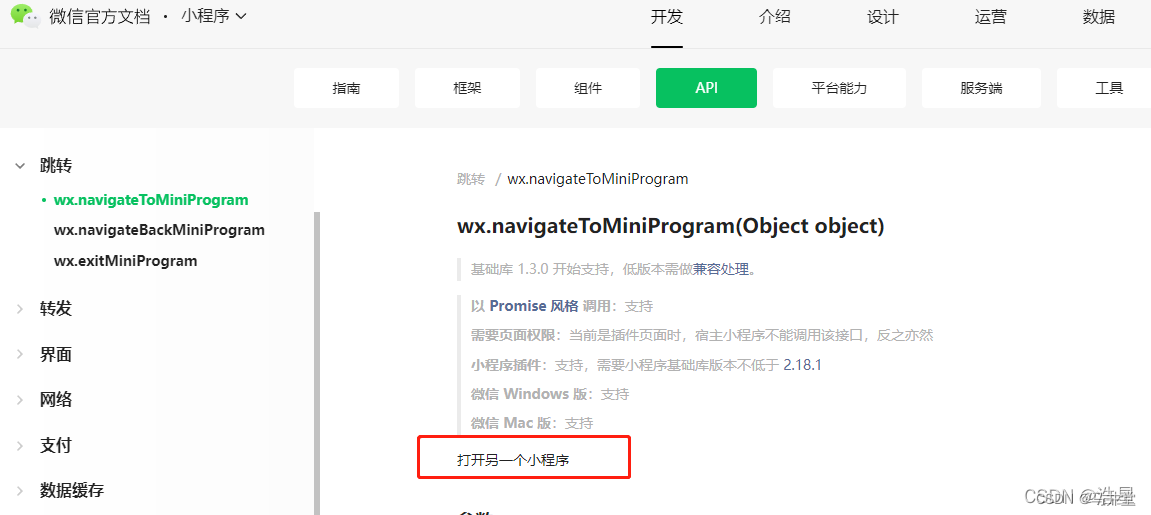This screenshot has width=1151, height=515.
Task: Select the 指南 section button
Action: point(346,88)
